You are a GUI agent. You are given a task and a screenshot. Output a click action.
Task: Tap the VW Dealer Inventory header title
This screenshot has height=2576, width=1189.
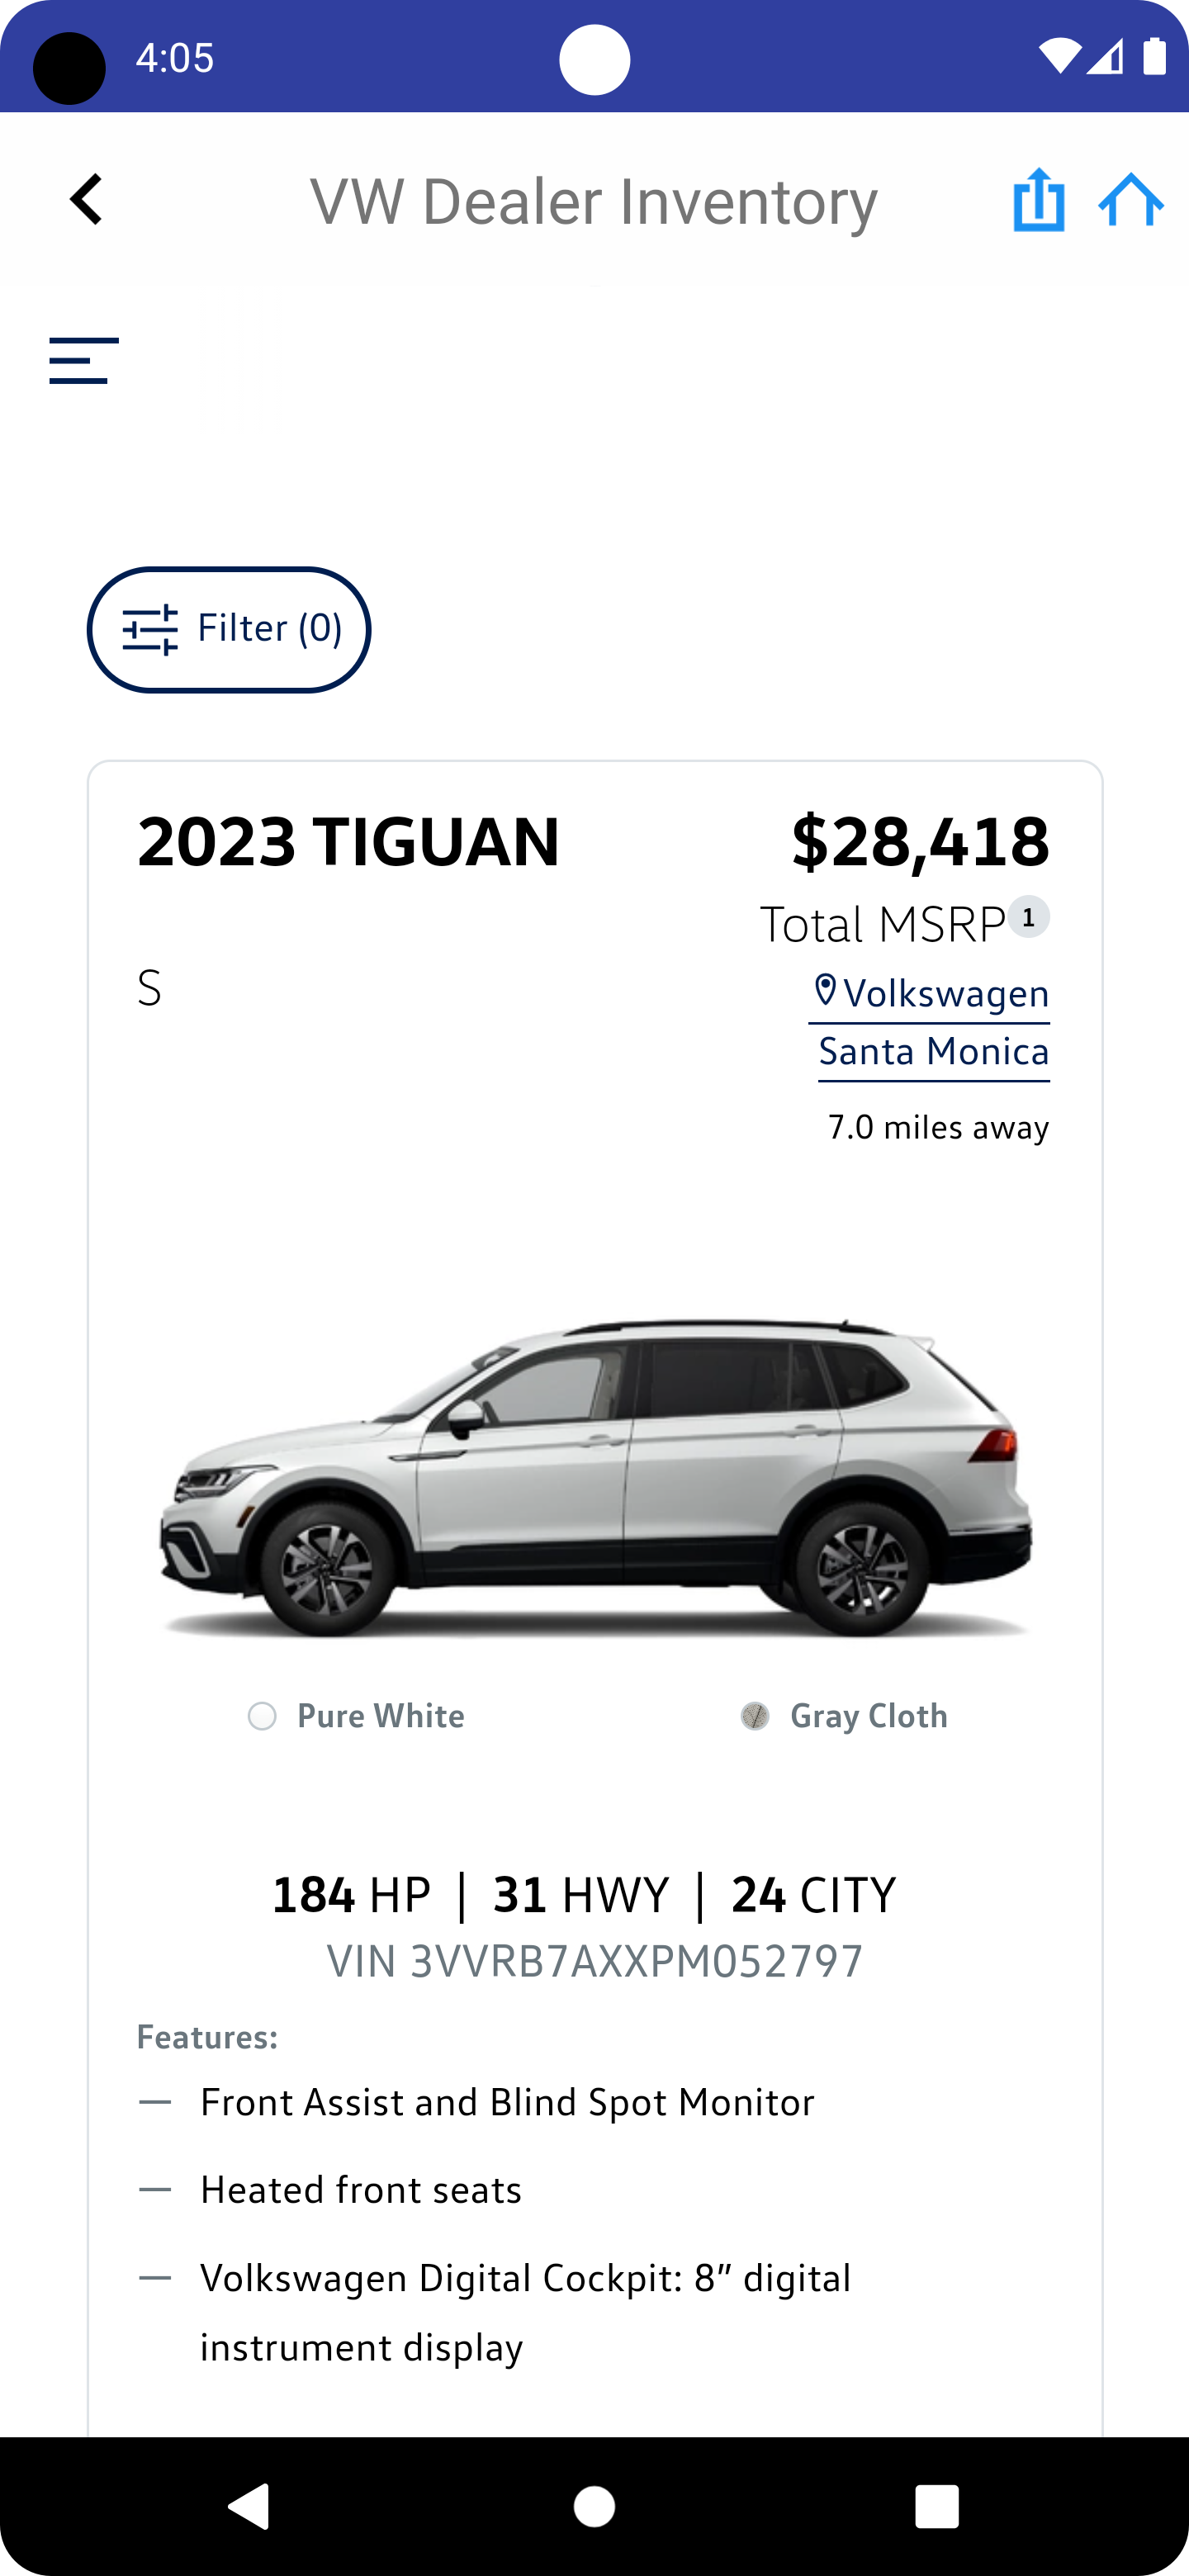click(594, 201)
